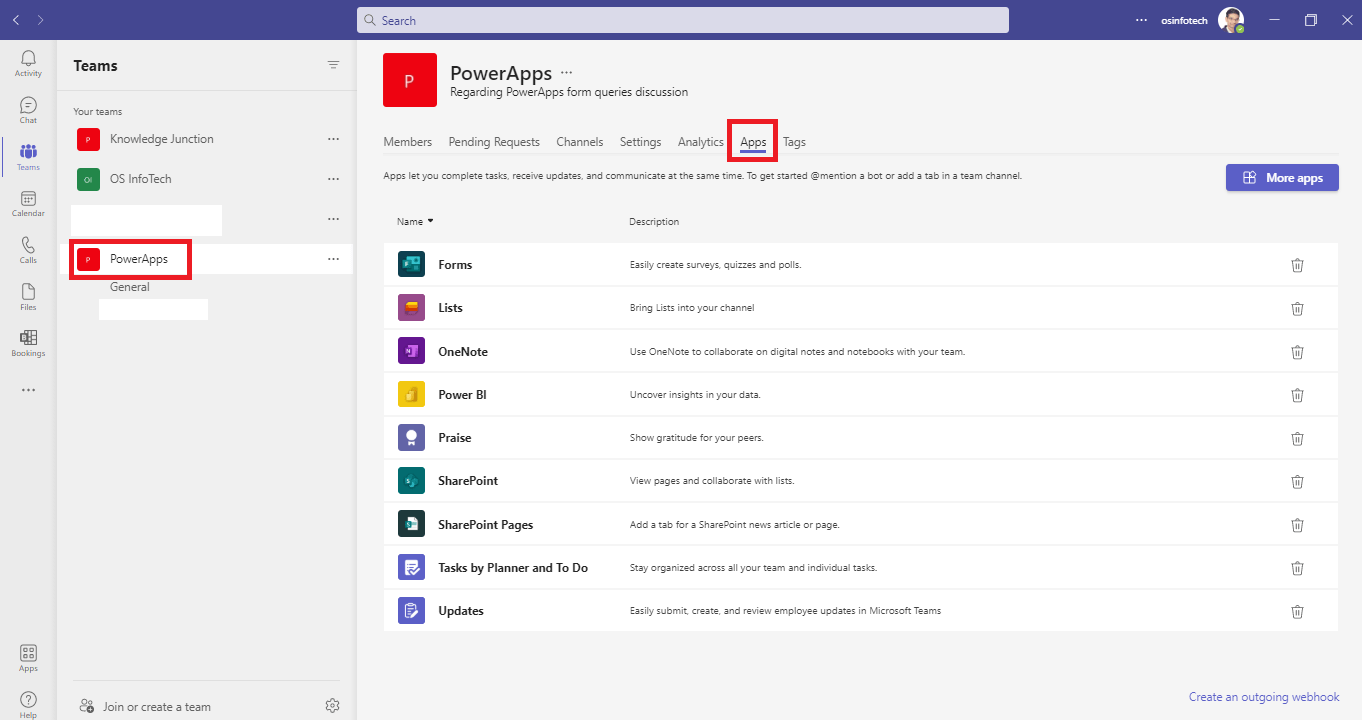Viewport: 1362px width, 720px height.
Task: Remove the Power BI app
Action: [x=1297, y=395]
